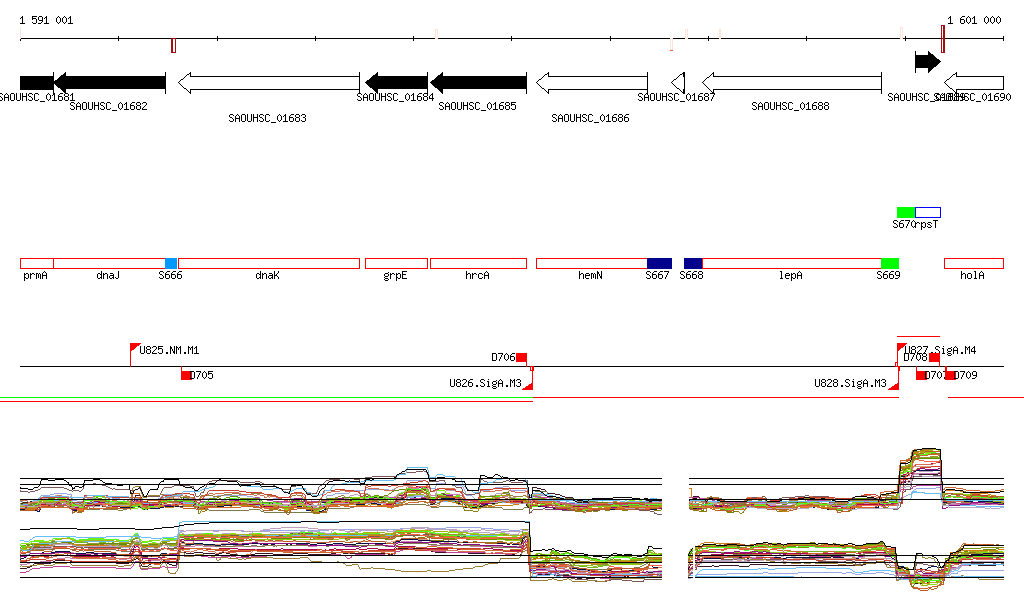
Task: Click the U828.SigA.M3 flag marker
Action: 894,386
